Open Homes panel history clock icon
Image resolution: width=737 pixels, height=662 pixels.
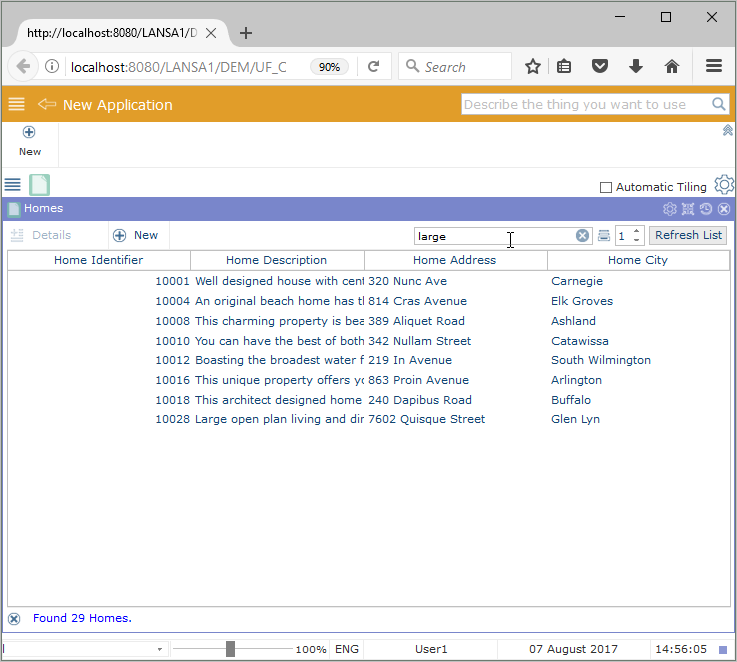(706, 209)
